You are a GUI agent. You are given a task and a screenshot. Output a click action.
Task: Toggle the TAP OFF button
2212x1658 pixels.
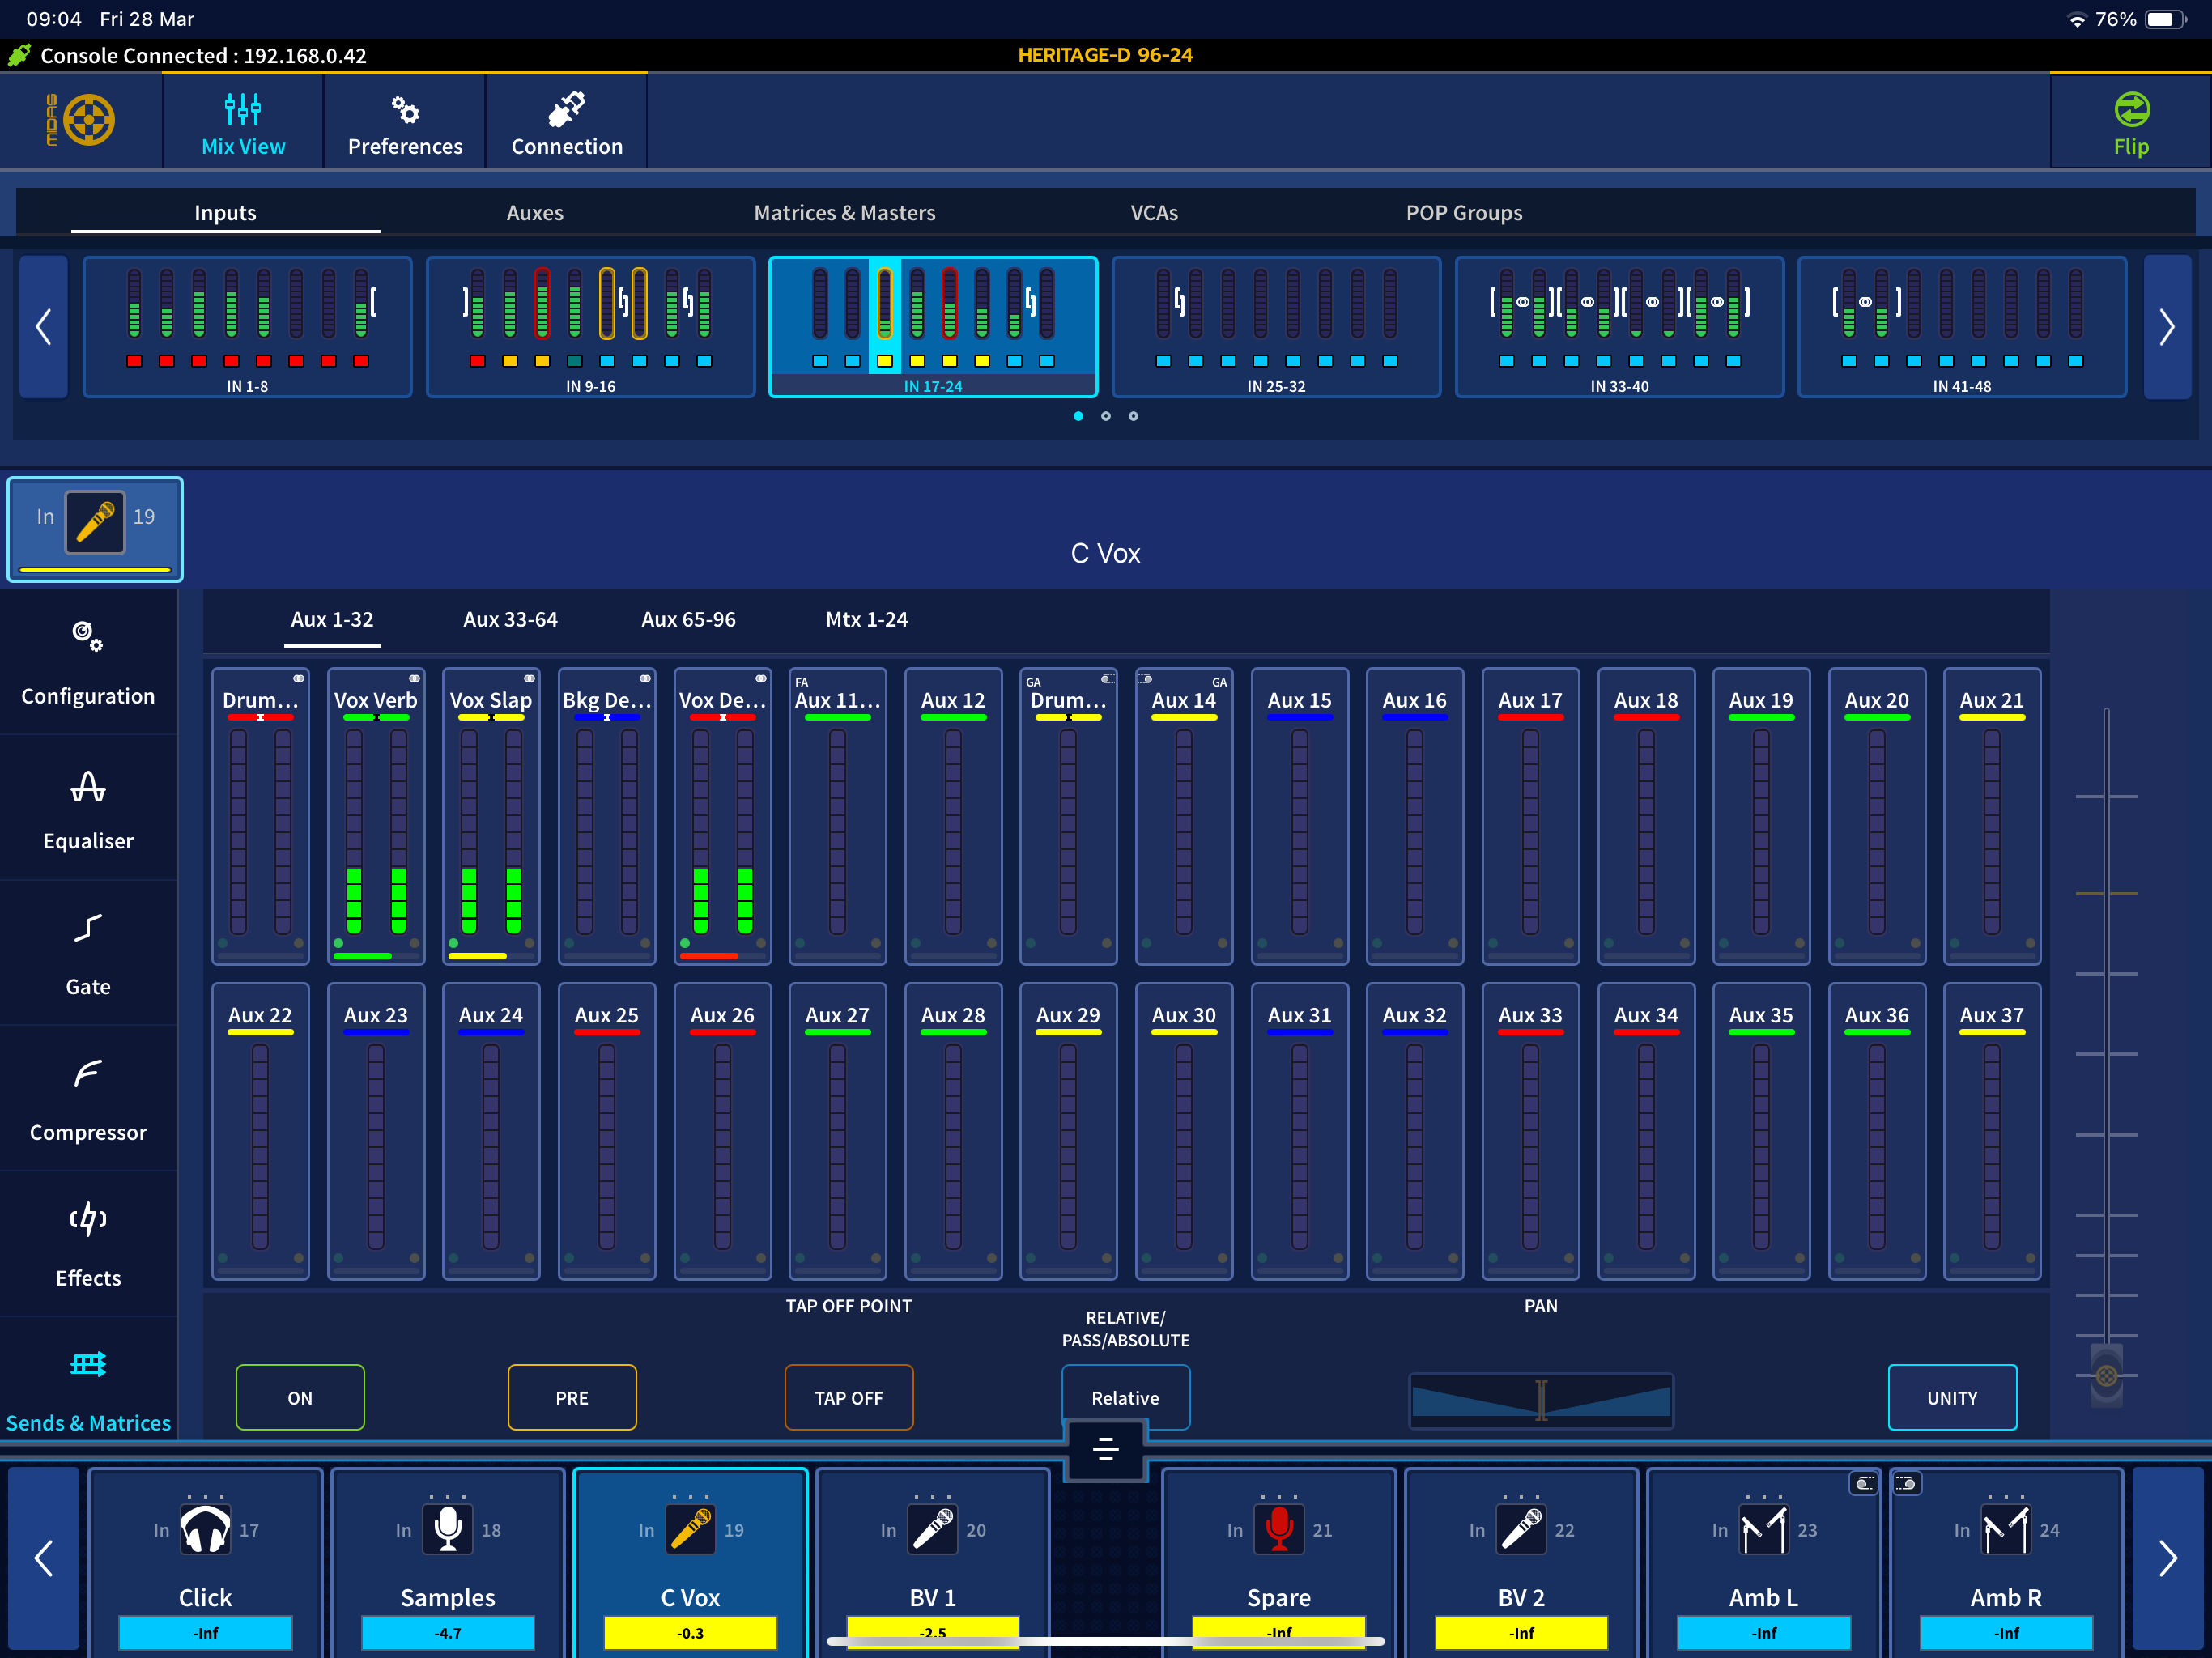pyautogui.click(x=849, y=1397)
